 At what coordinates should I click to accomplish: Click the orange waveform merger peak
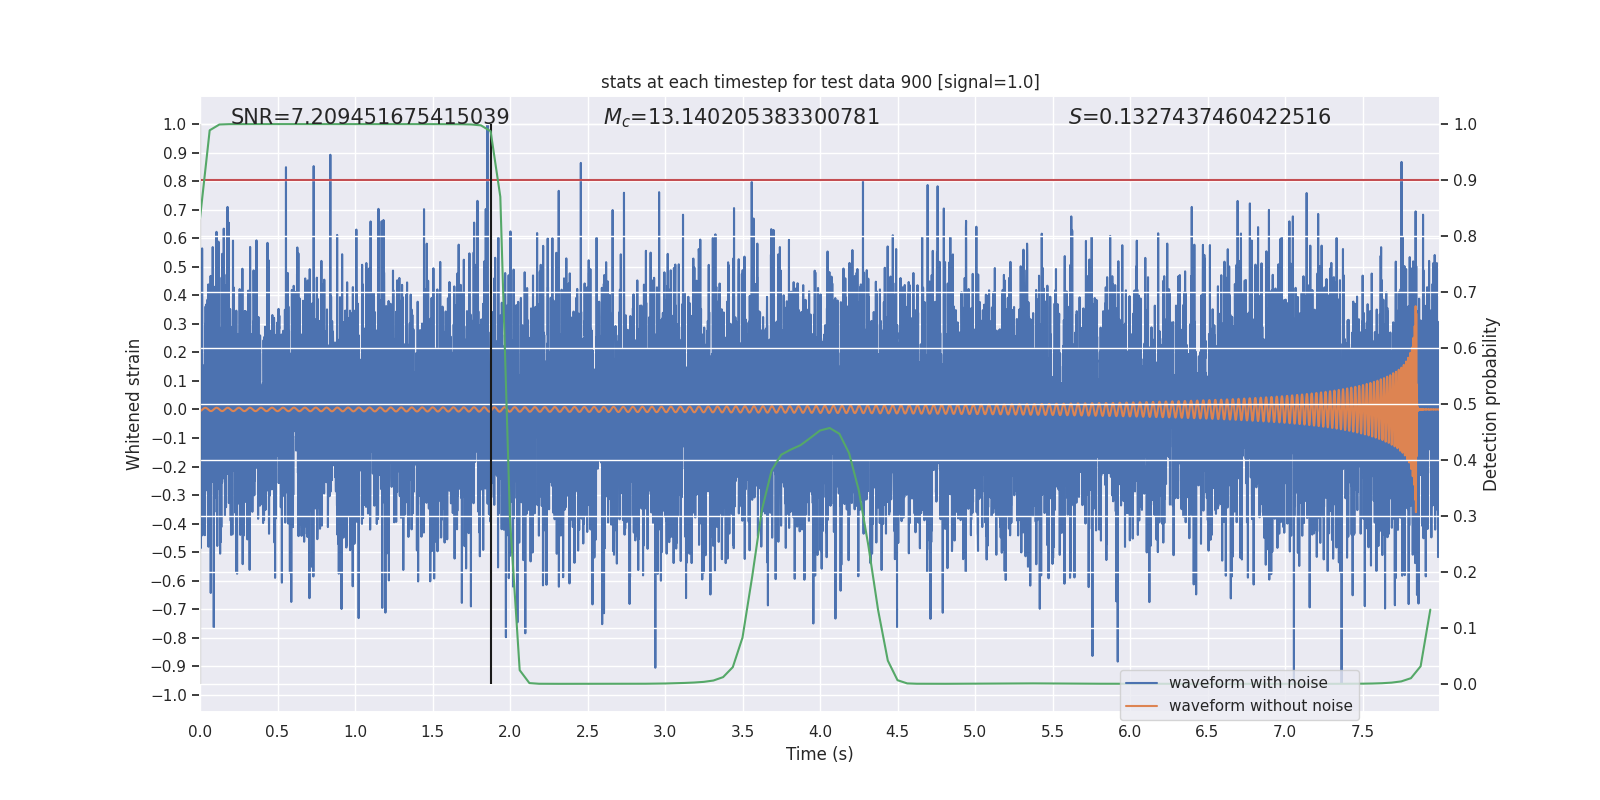[1416, 308]
